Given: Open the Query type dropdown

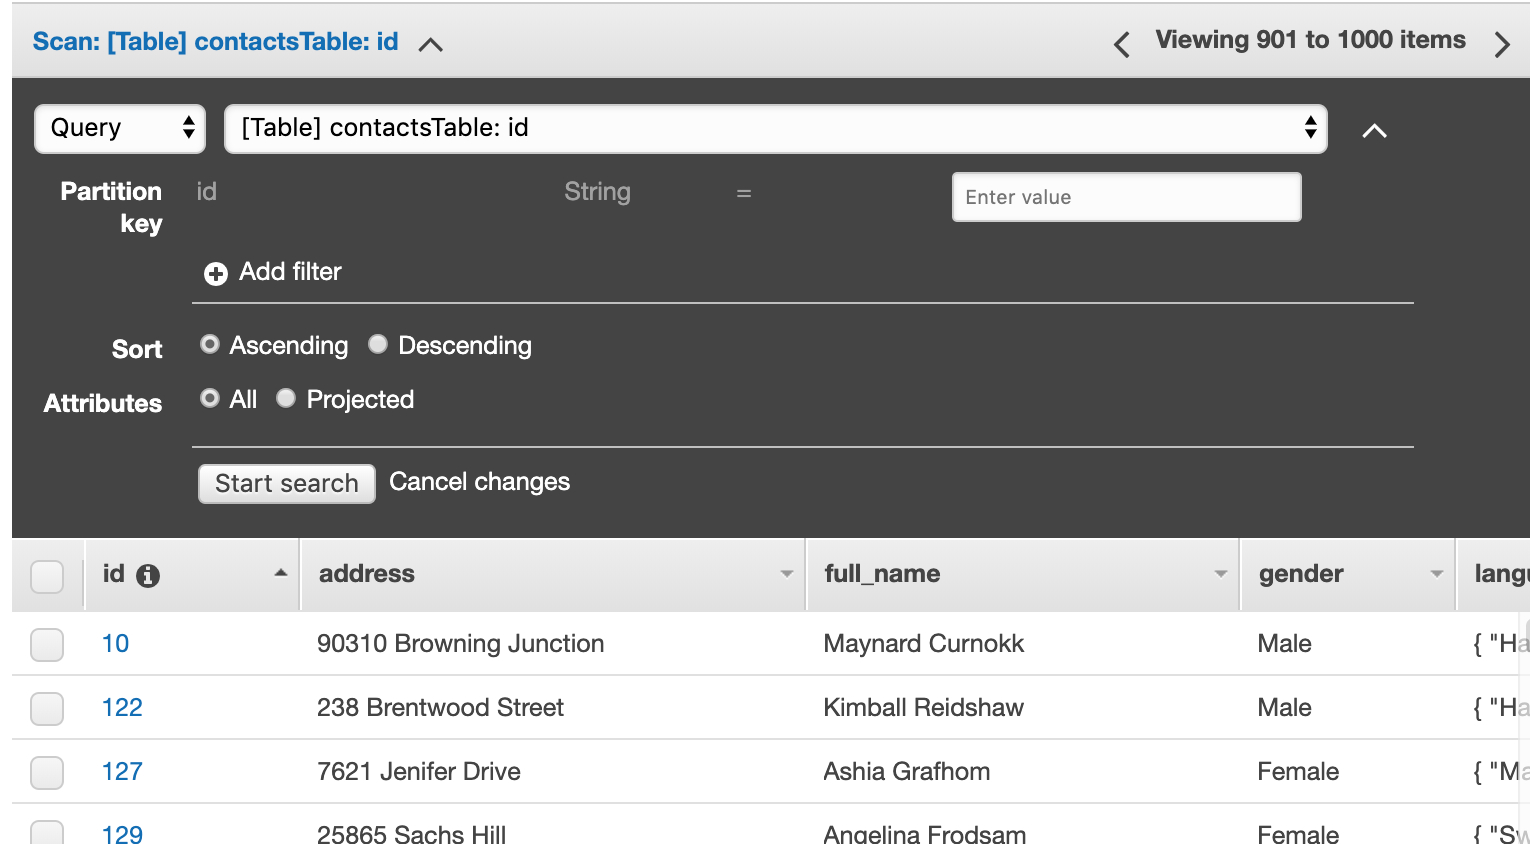Looking at the screenshot, I should coord(120,129).
